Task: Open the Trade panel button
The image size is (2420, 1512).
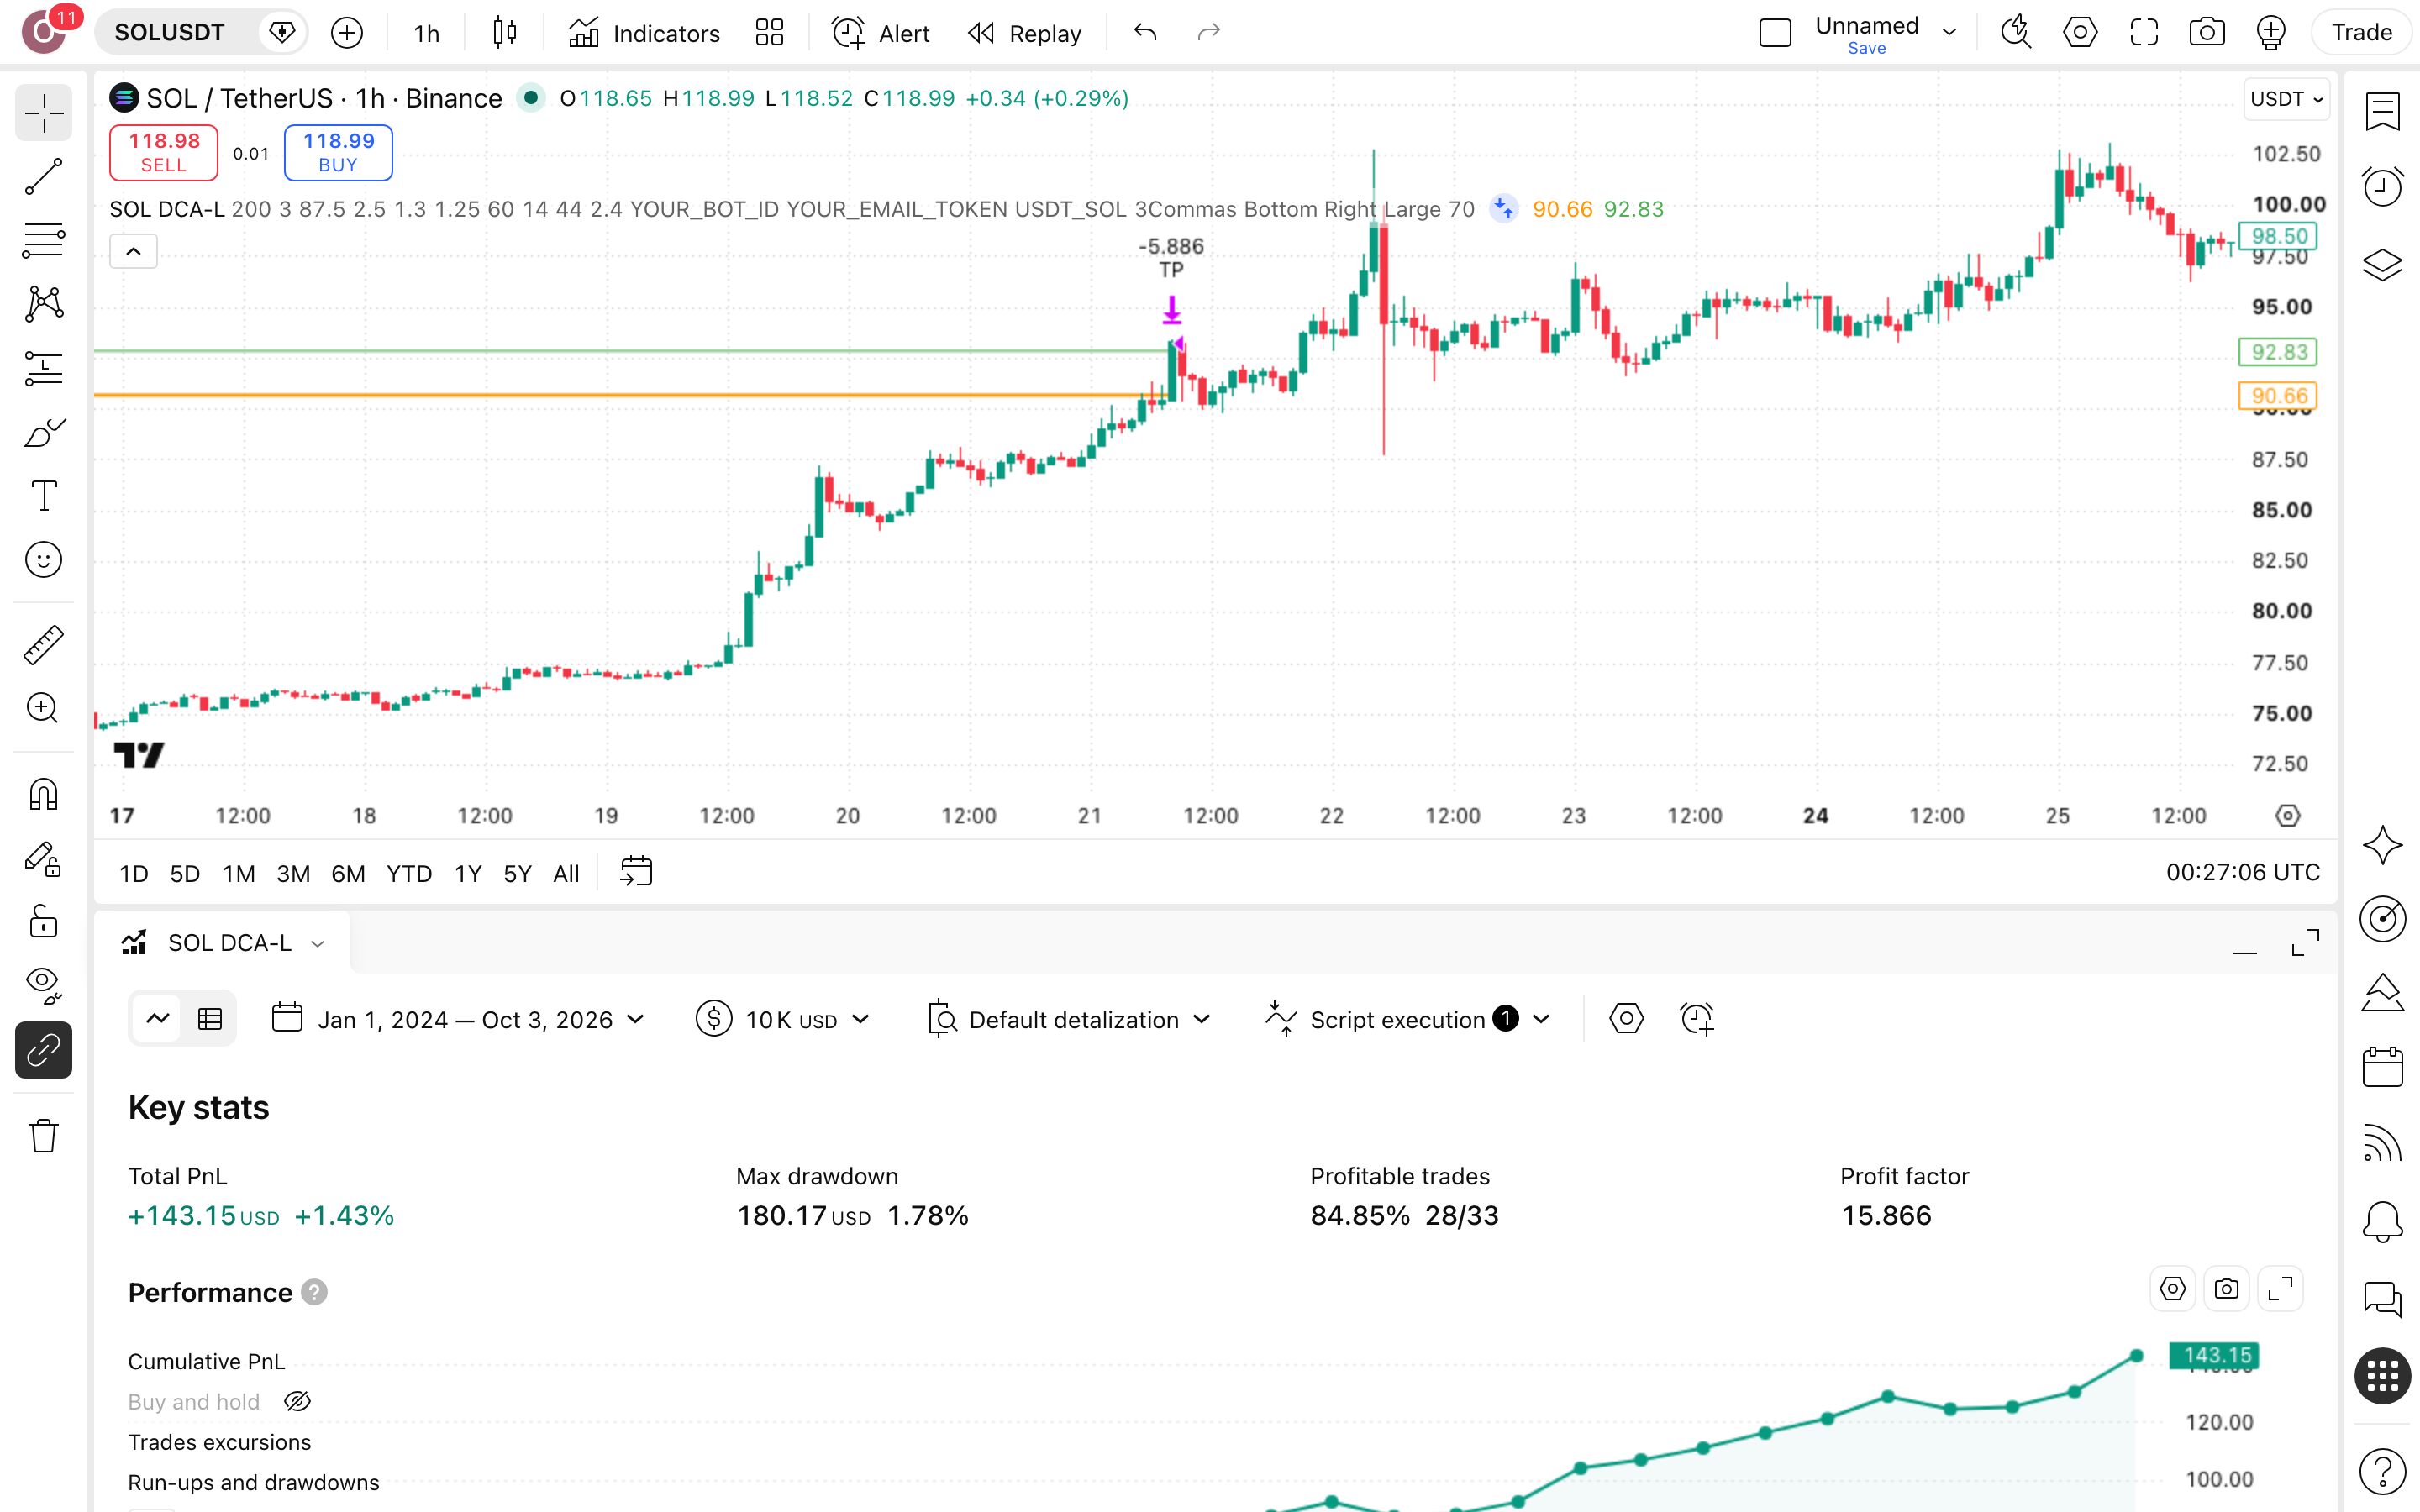Action: pyautogui.click(x=2361, y=33)
